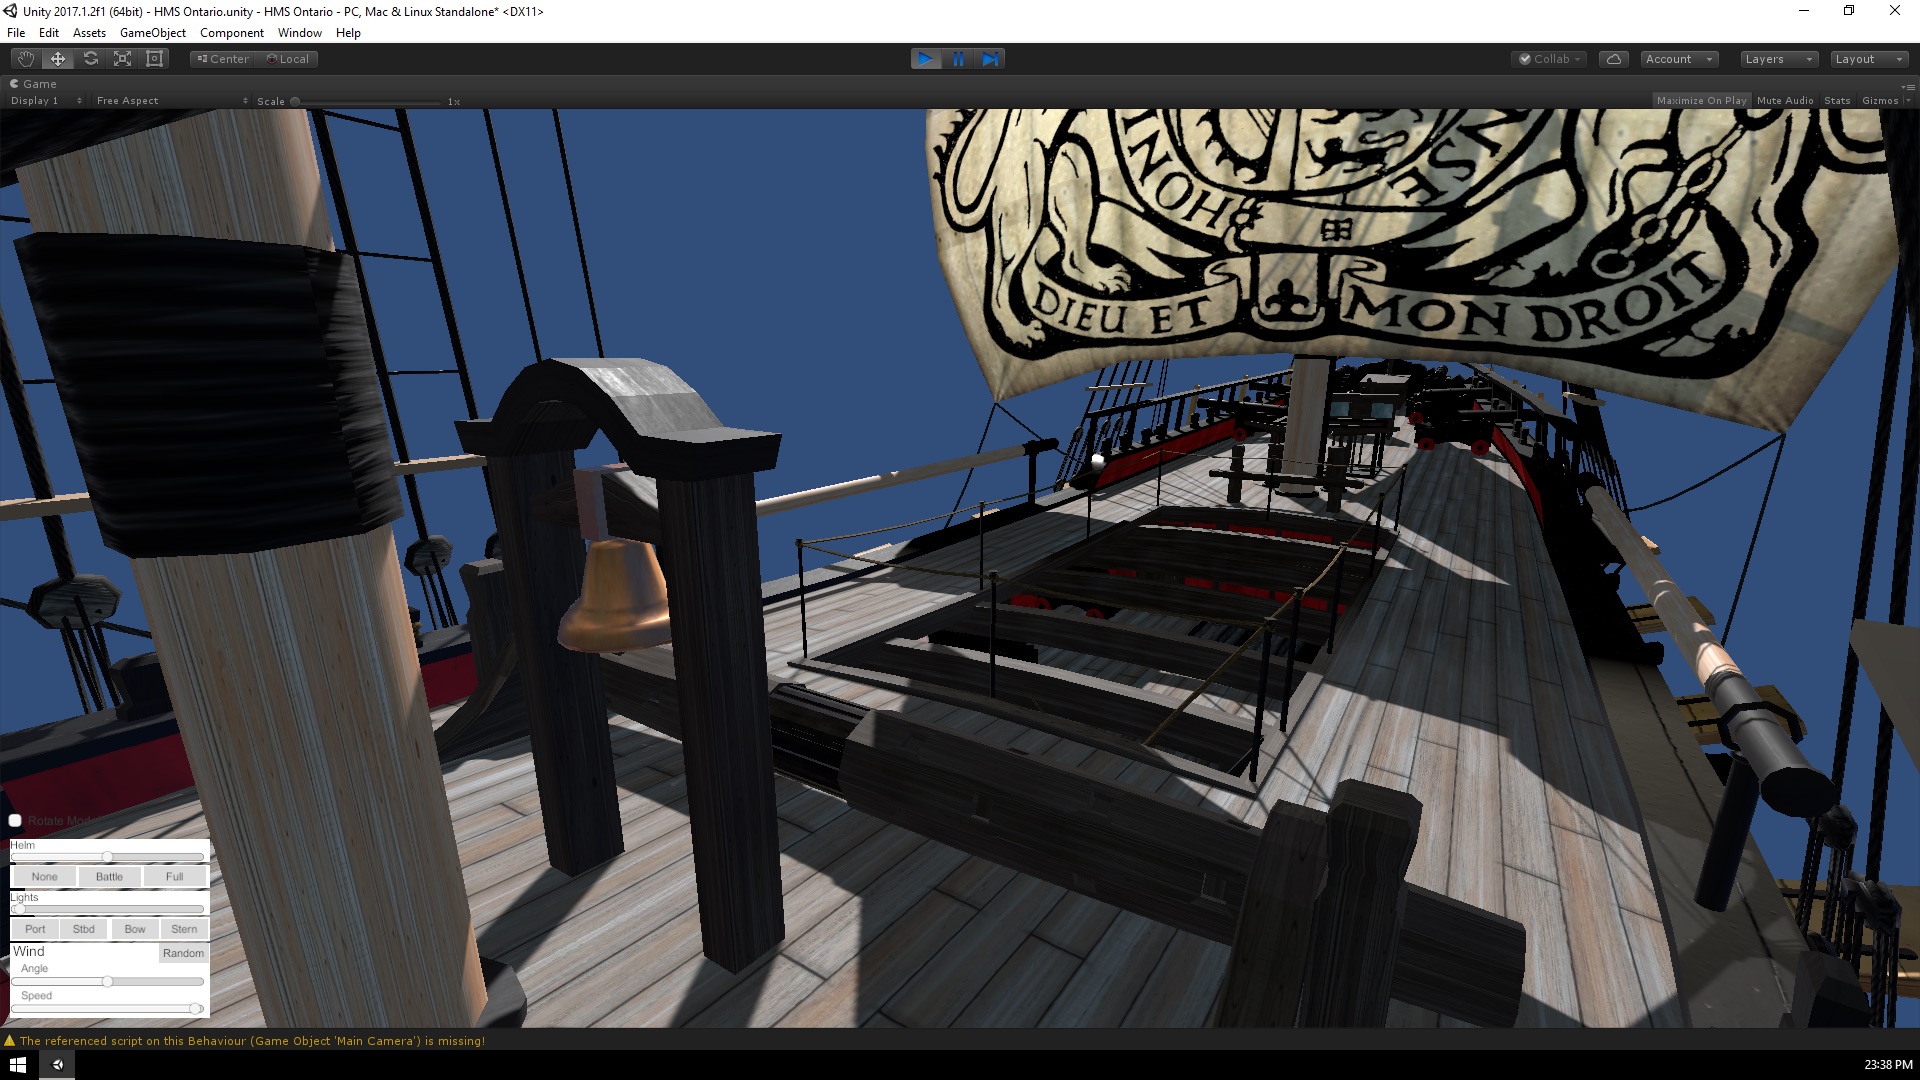Viewport: 1920px width, 1080px height.
Task: Open the Component menu
Action: tap(231, 33)
